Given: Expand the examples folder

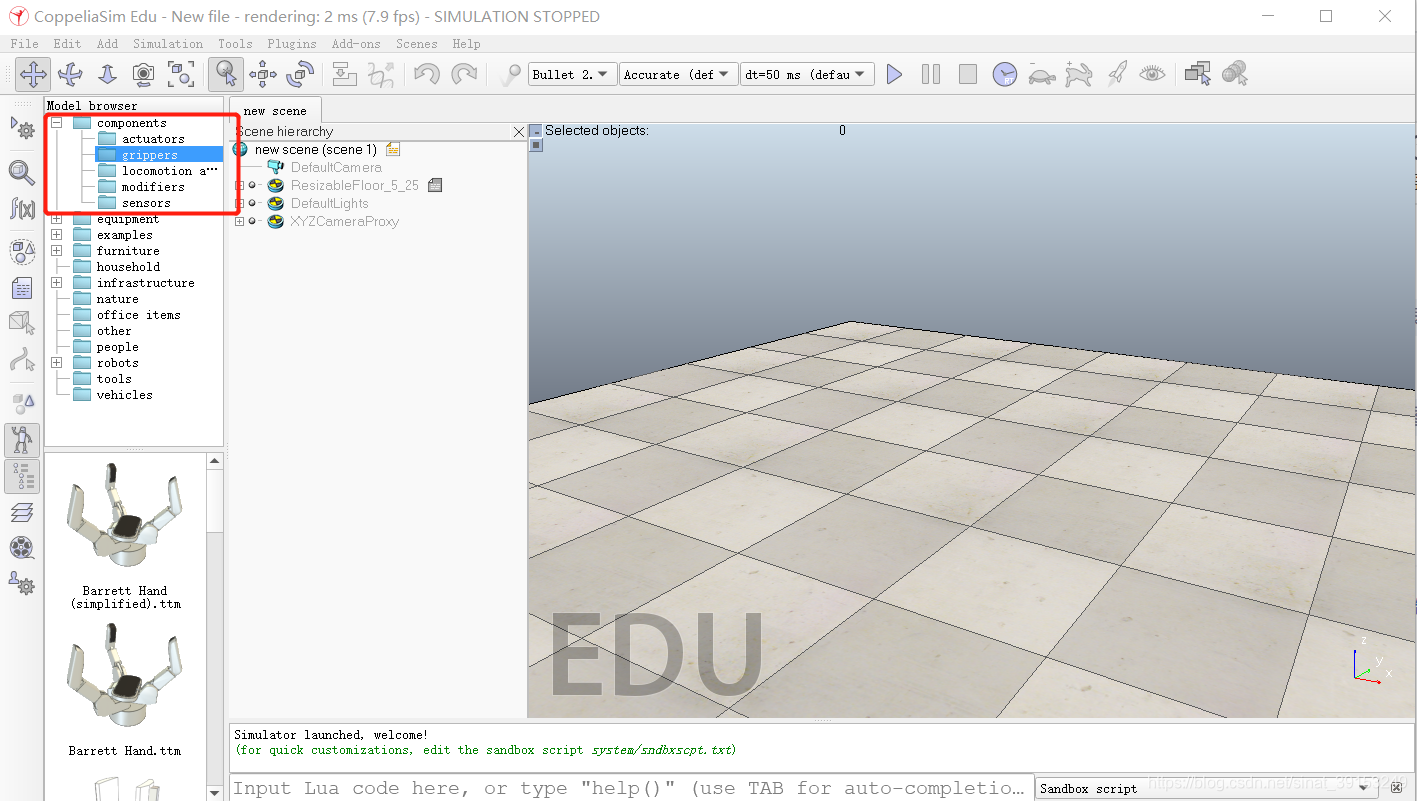Looking at the screenshot, I should pyautogui.click(x=57, y=235).
